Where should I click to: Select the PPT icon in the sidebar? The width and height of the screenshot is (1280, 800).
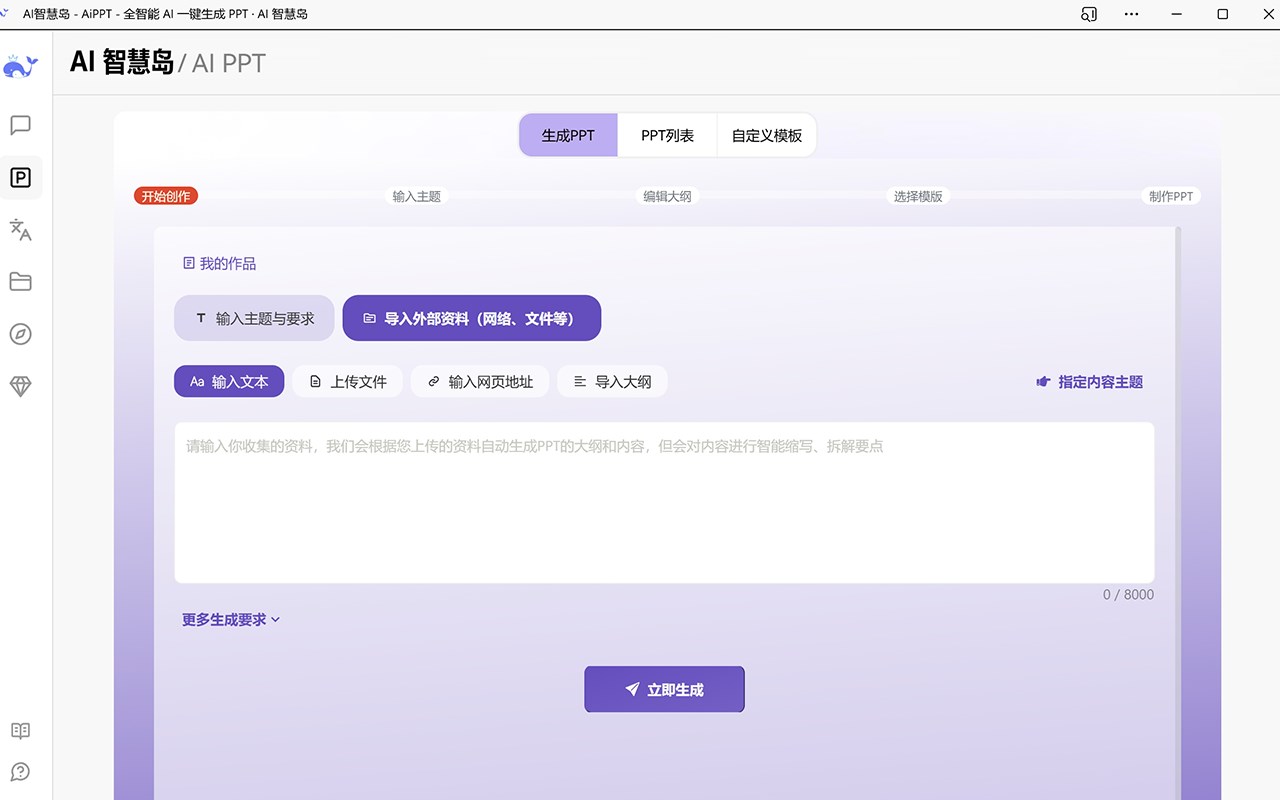pos(20,178)
